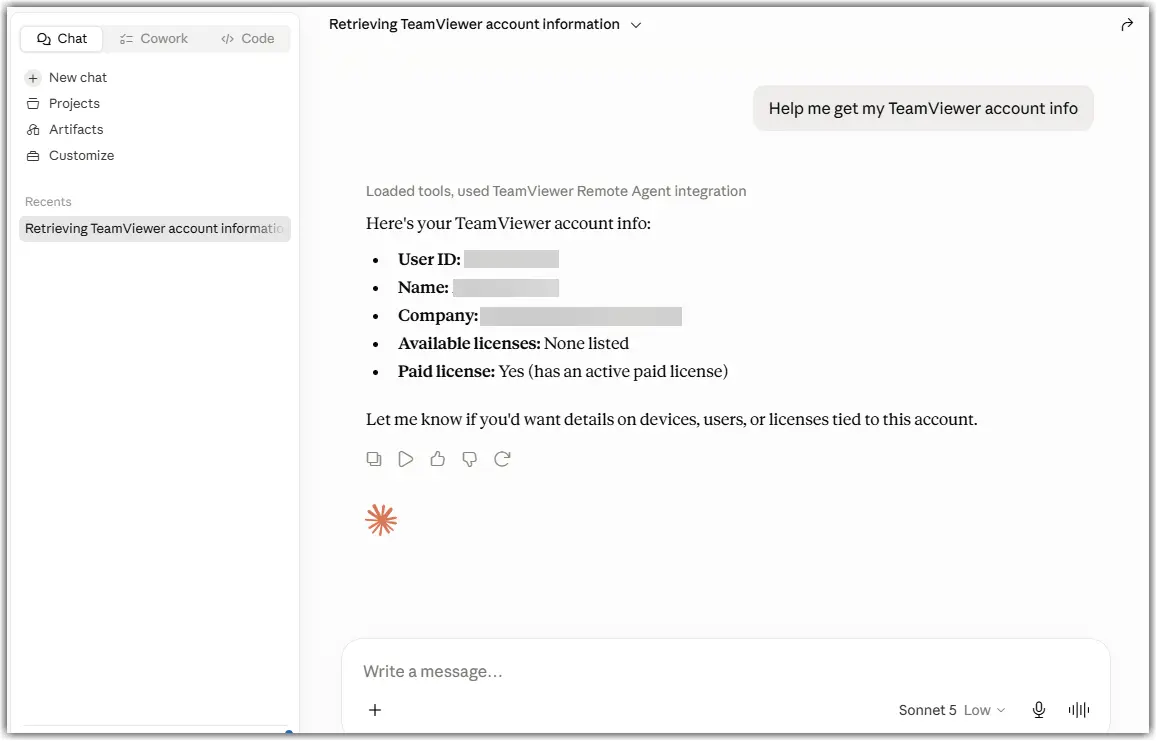Click the Recents section label
Image resolution: width=1157 pixels, height=741 pixels.
point(48,201)
